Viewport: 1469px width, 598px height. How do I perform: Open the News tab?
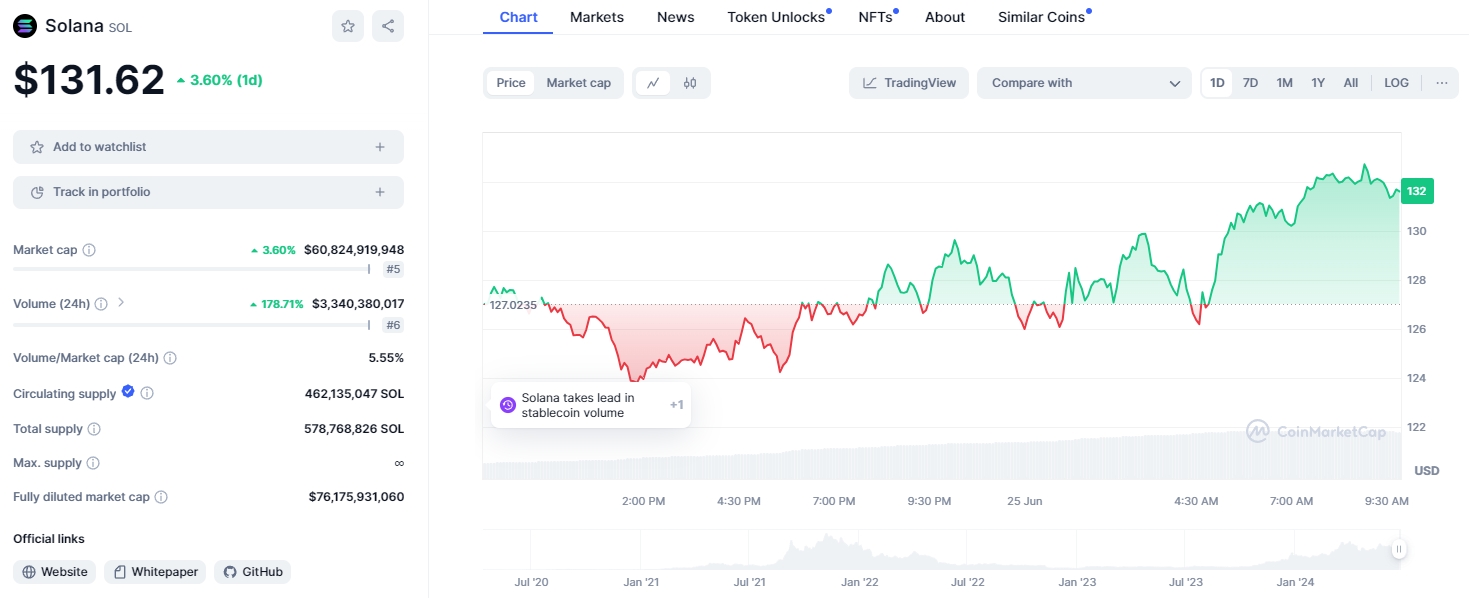tap(676, 17)
